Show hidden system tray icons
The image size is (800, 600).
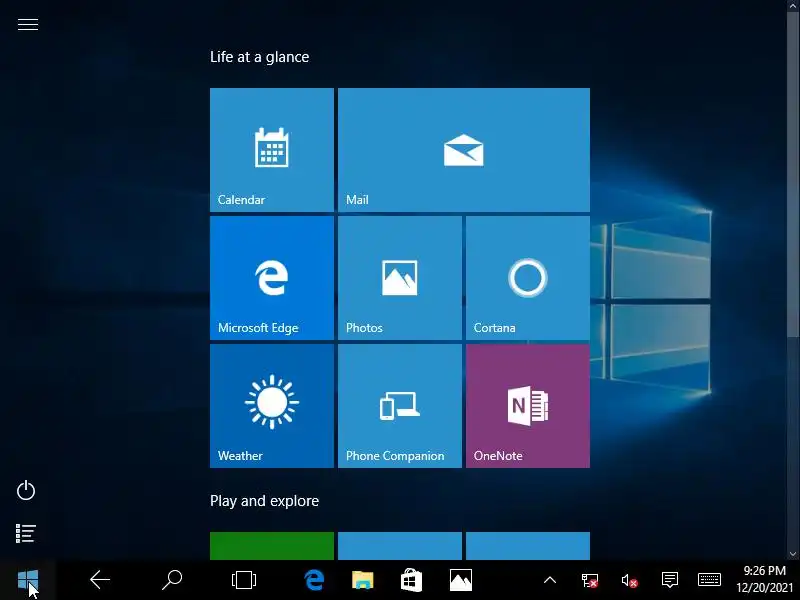tap(550, 580)
